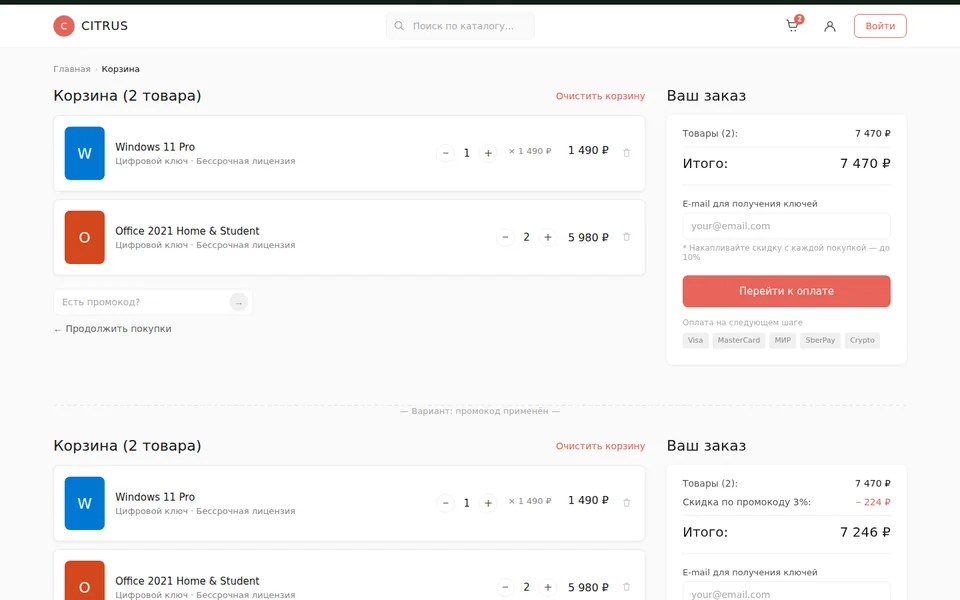Decrease Office 2021 quantity in the promo-applied cart
Viewport: 960px width, 600px height.
[x=505, y=587]
